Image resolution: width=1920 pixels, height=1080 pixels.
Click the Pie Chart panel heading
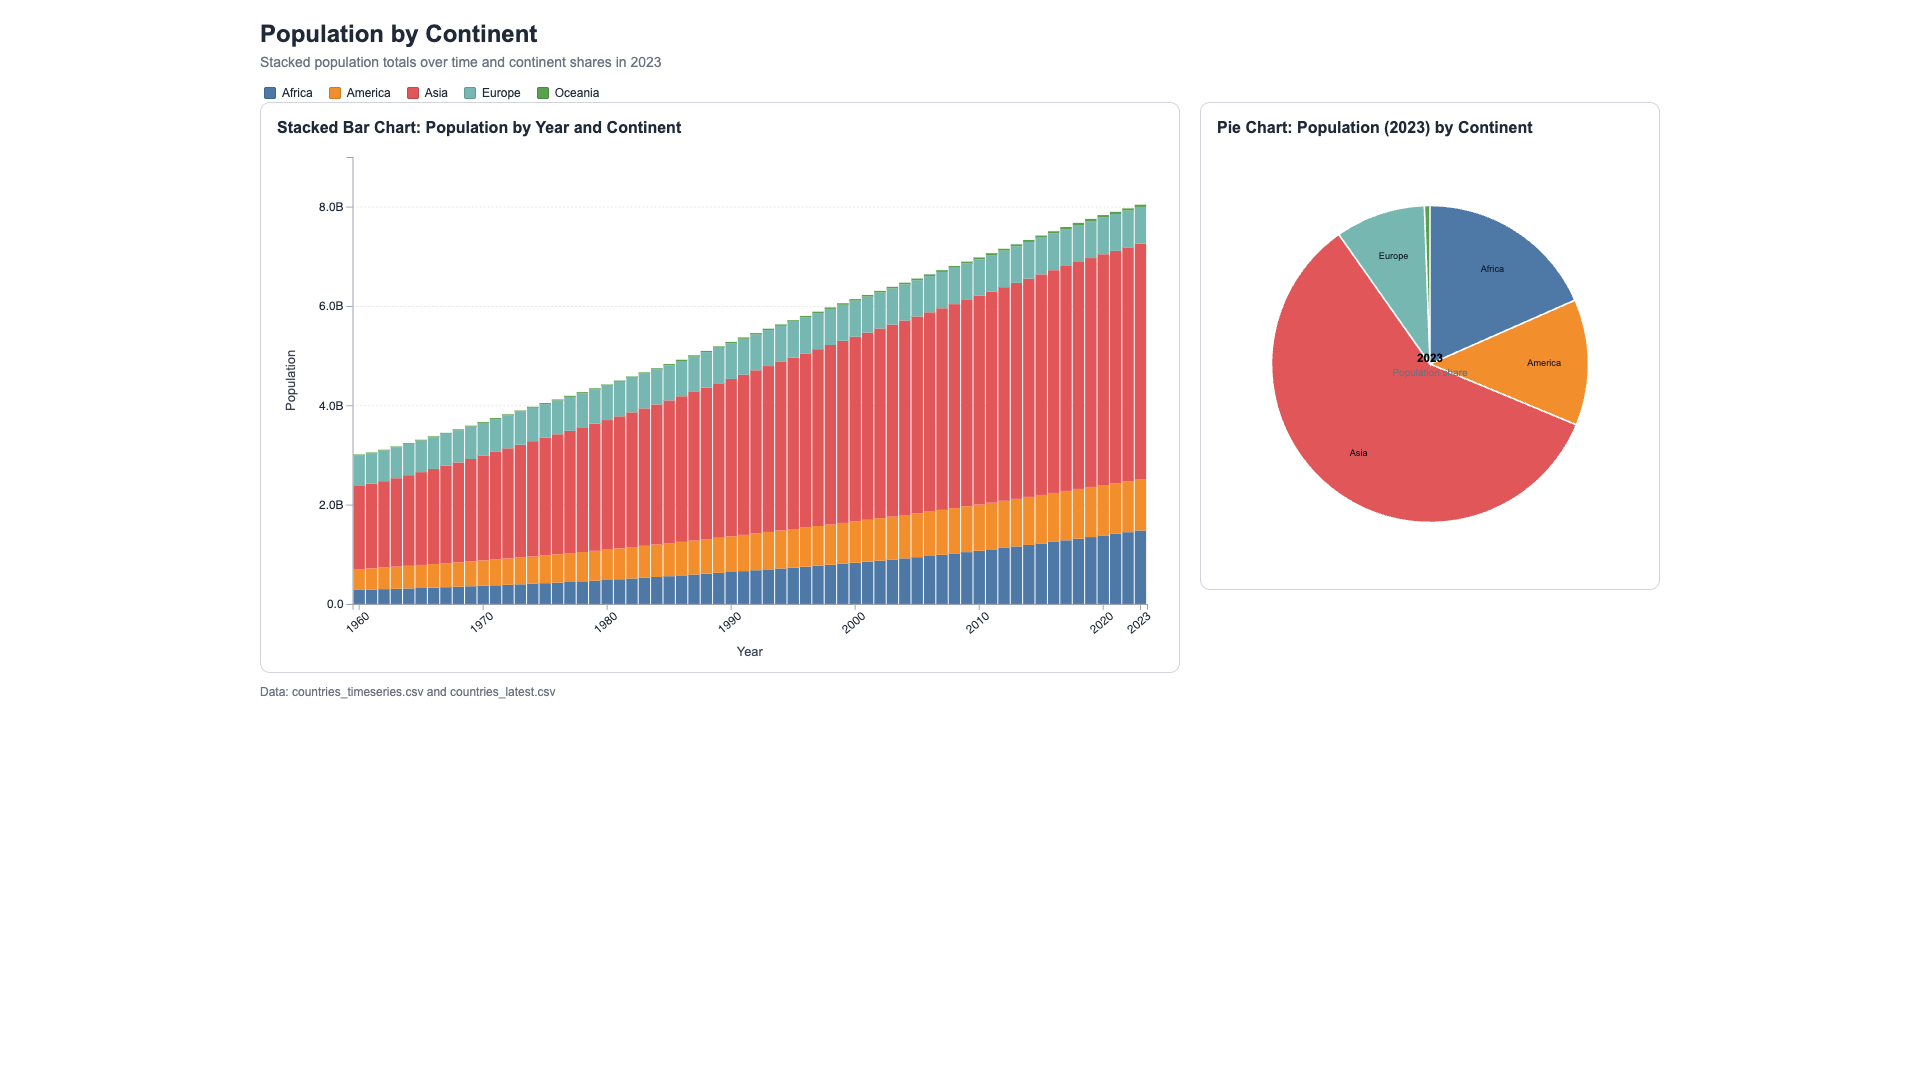(1375, 128)
